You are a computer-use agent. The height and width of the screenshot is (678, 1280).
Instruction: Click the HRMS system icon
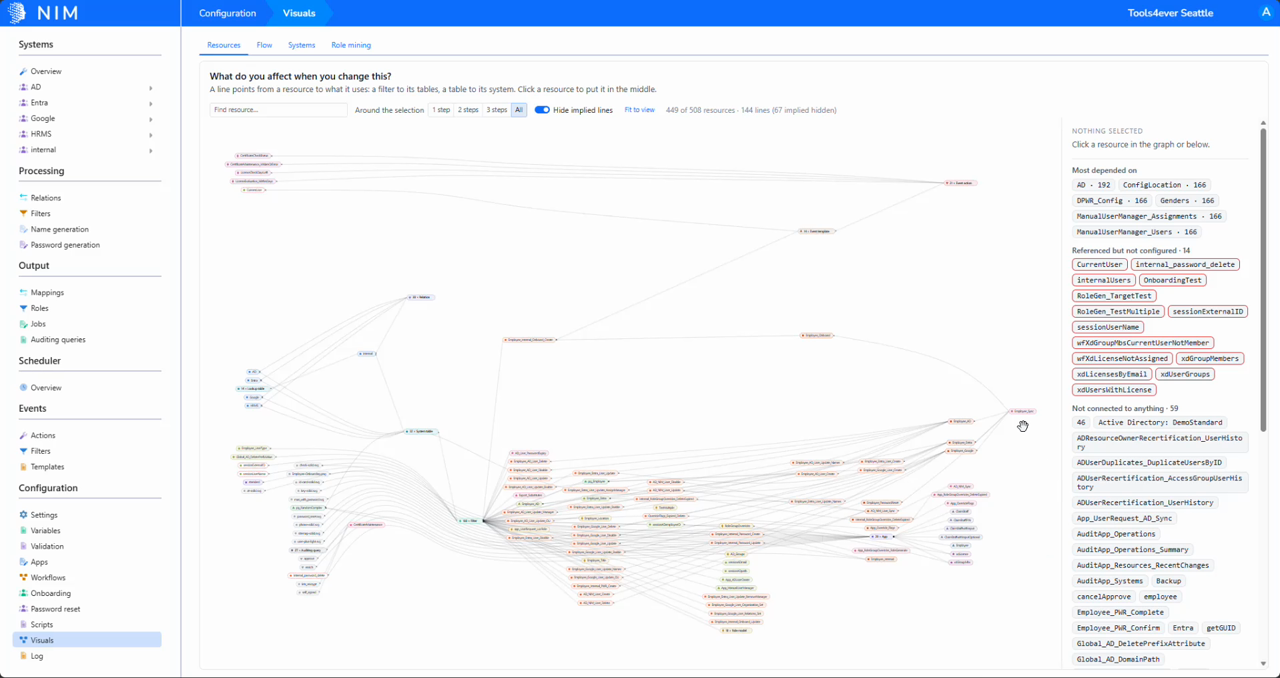[x=23, y=134]
